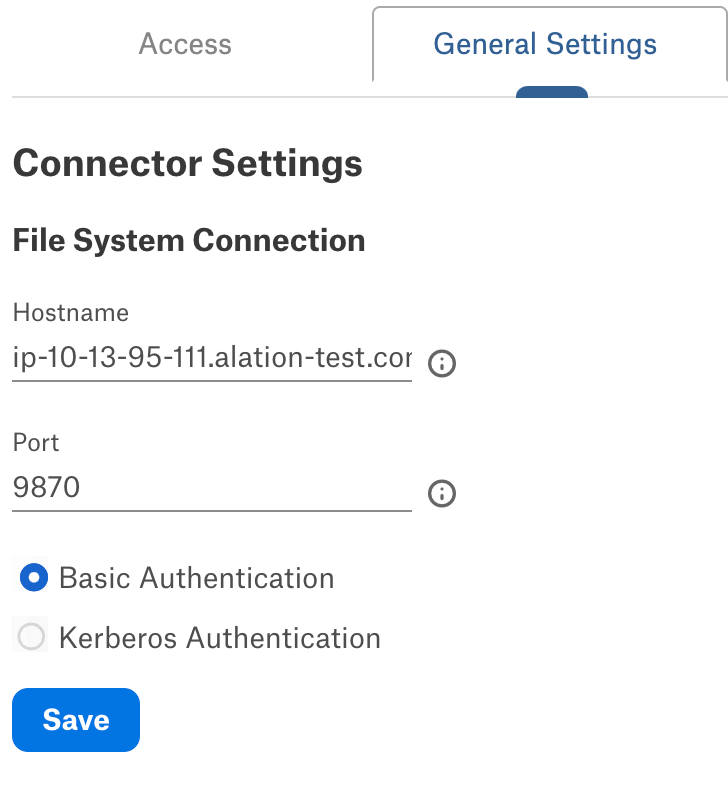Click the Connector Settings heading
The height and width of the screenshot is (798, 728).
click(187, 163)
